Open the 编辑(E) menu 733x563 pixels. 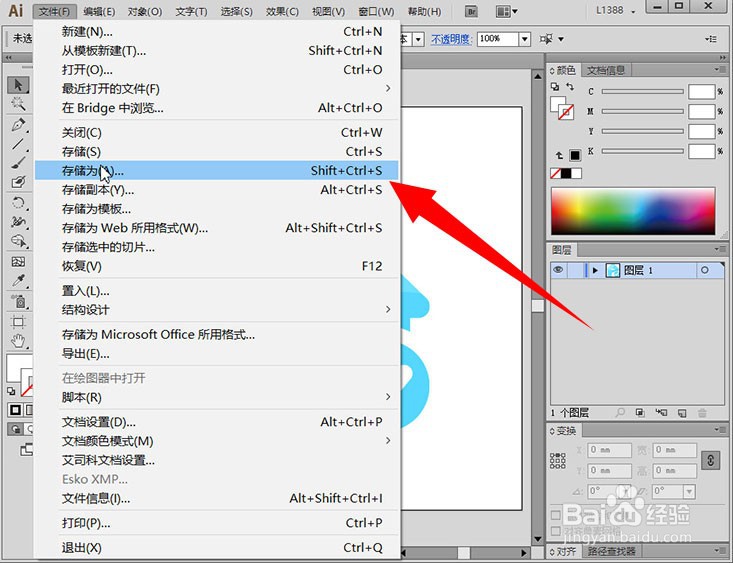99,11
